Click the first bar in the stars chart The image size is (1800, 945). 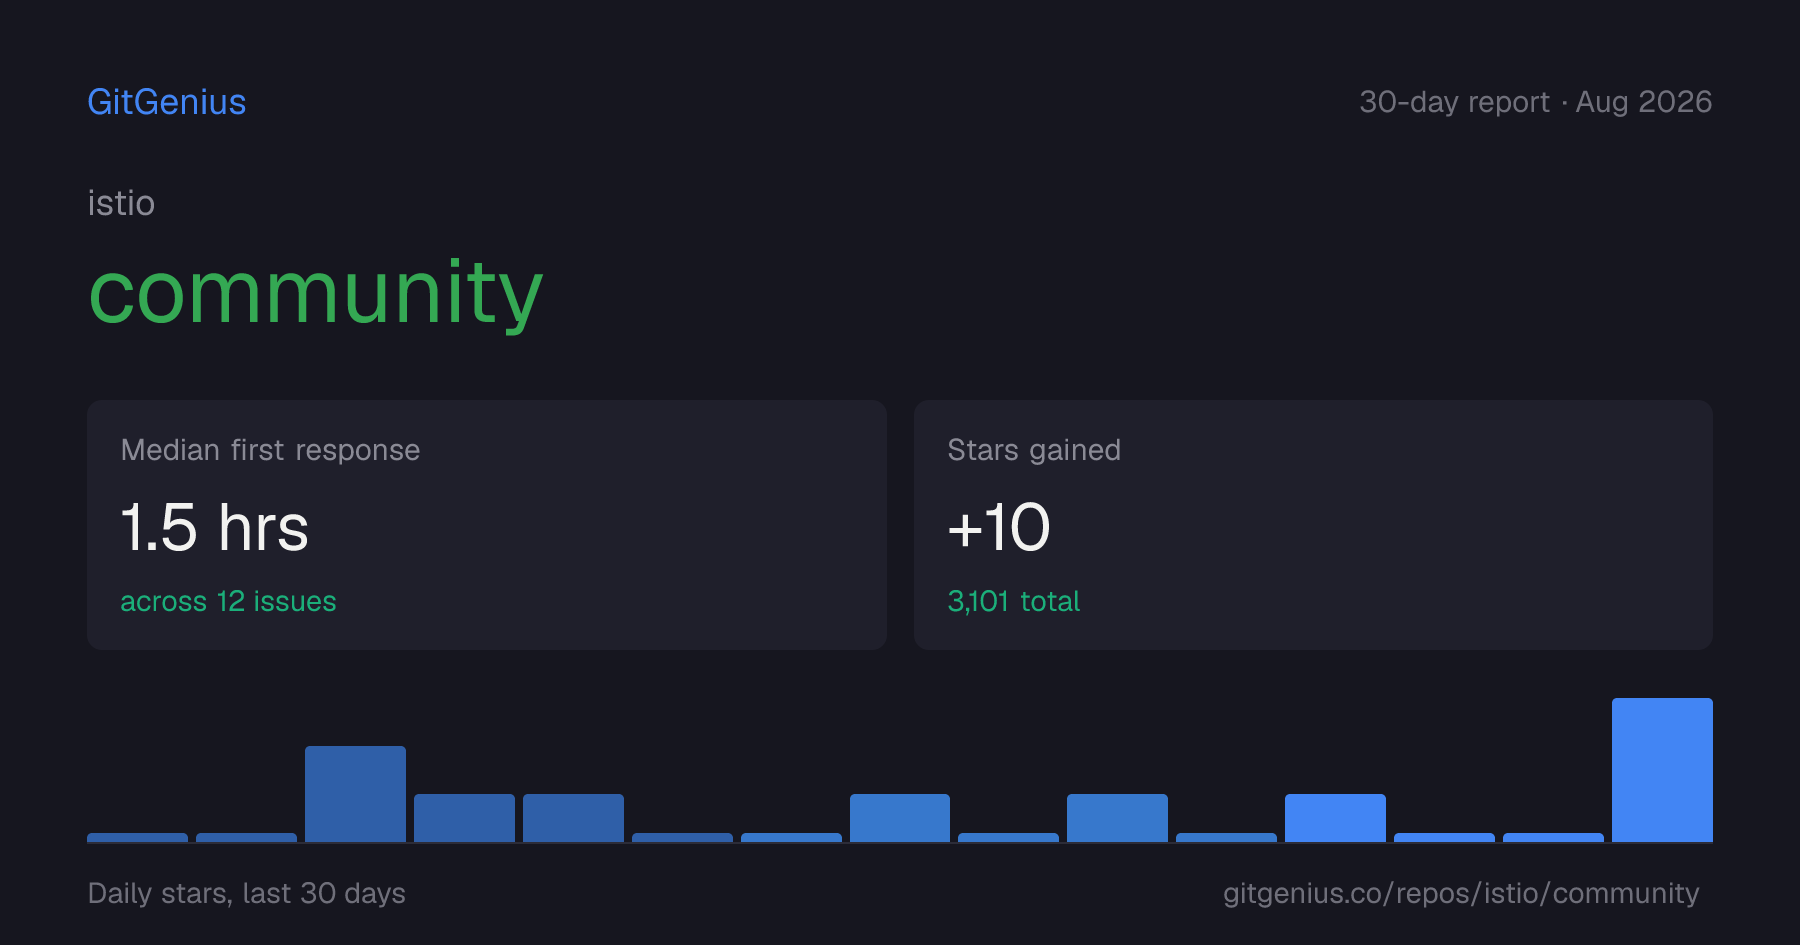[137, 838]
